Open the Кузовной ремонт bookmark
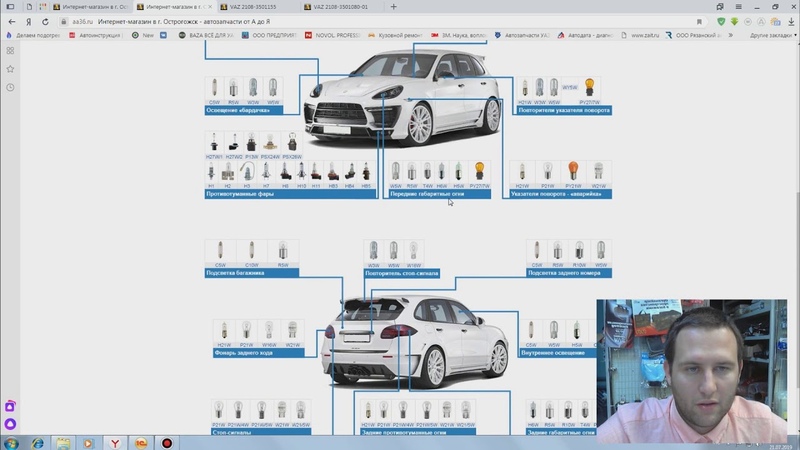The image size is (800, 450). point(395,35)
